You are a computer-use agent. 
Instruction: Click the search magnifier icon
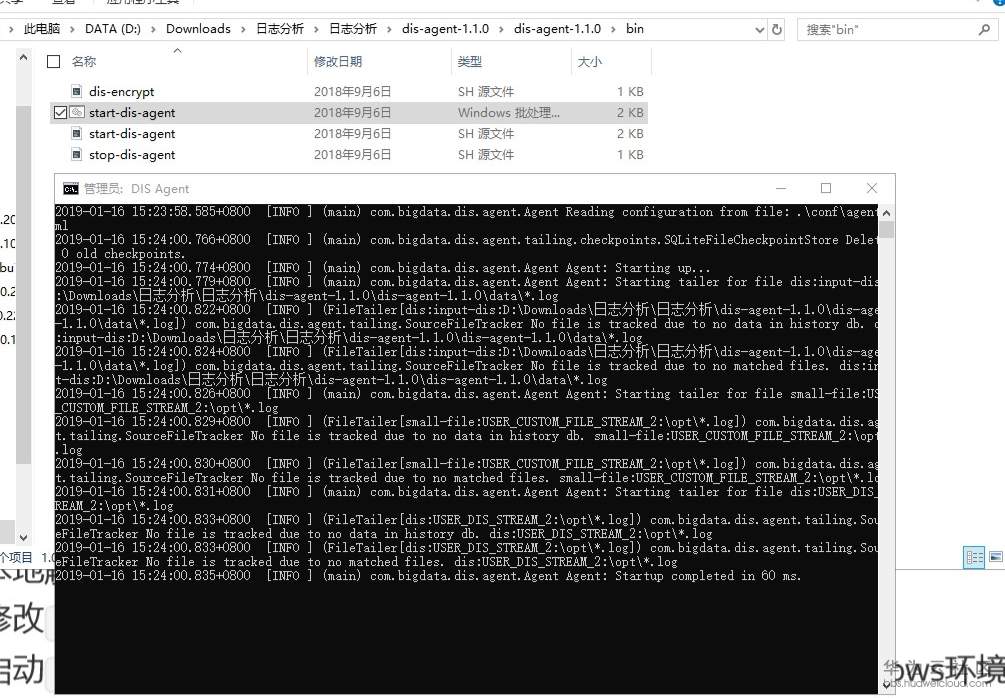click(984, 29)
